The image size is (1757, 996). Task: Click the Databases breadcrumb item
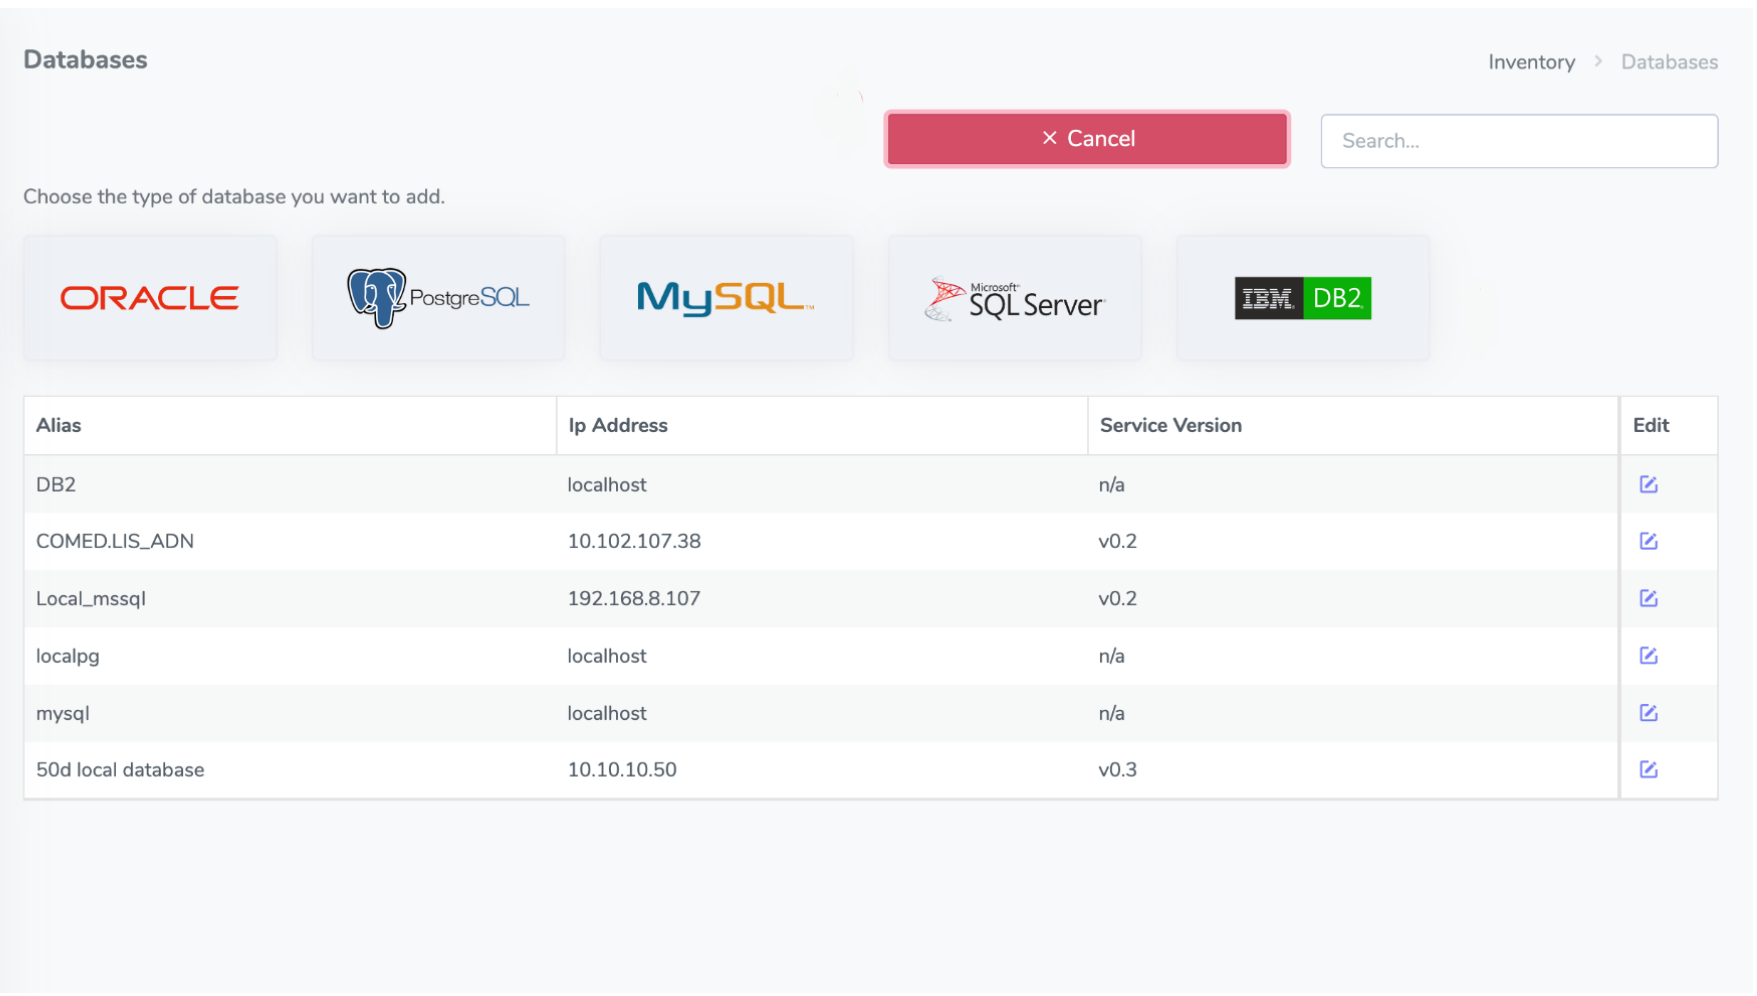point(1668,62)
